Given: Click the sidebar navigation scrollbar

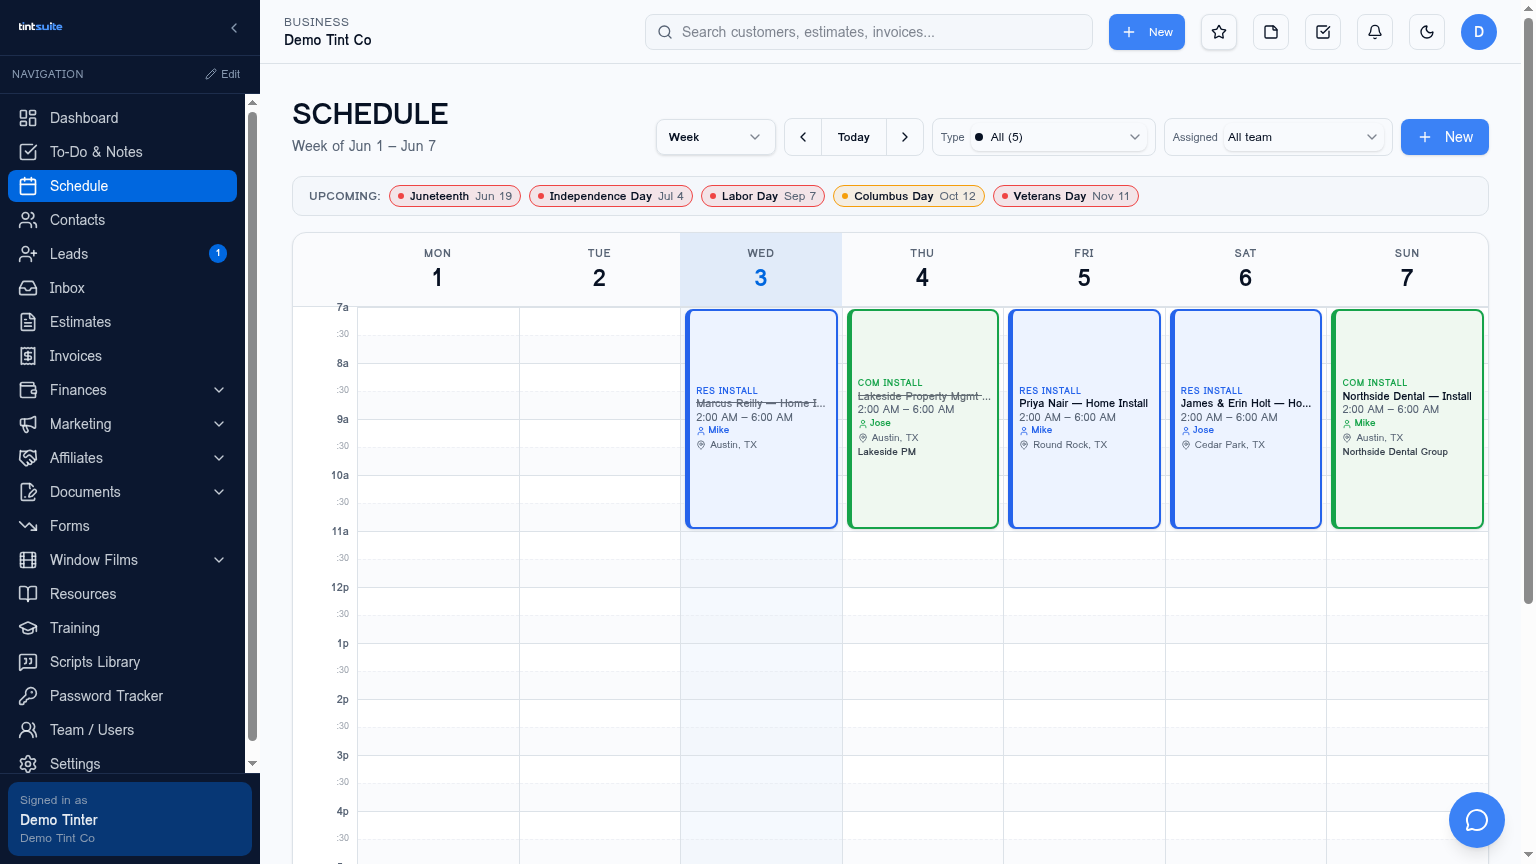Looking at the screenshot, I should tap(252, 426).
